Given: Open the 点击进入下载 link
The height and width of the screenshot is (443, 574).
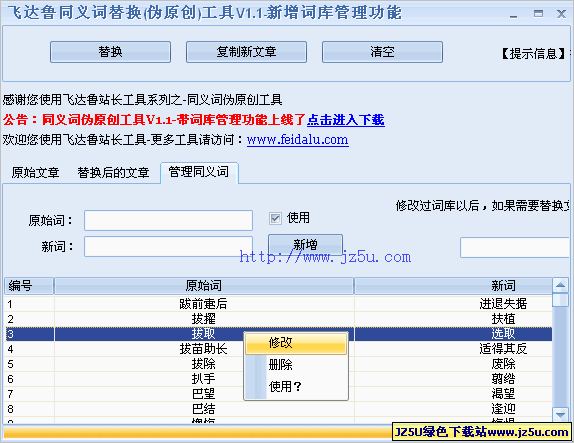Looking at the screenshot, I should 346,120.
